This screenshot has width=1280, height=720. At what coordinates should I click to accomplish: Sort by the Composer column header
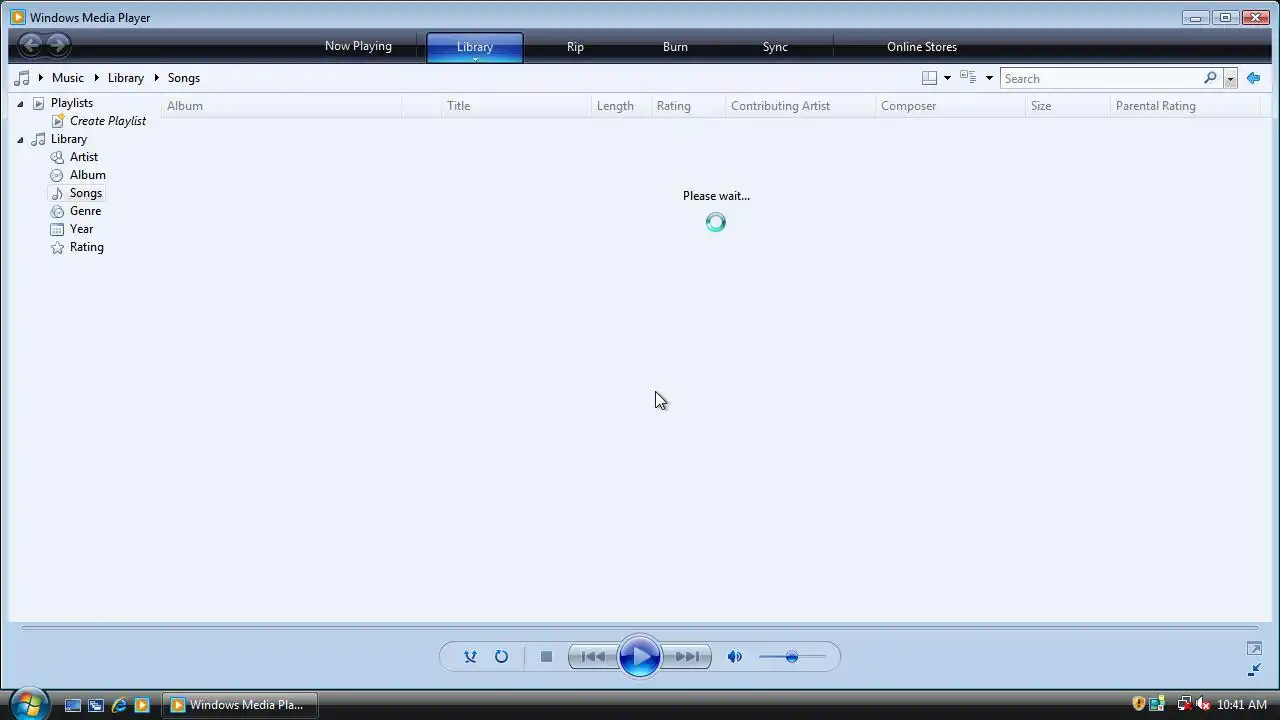pos(950,106)
